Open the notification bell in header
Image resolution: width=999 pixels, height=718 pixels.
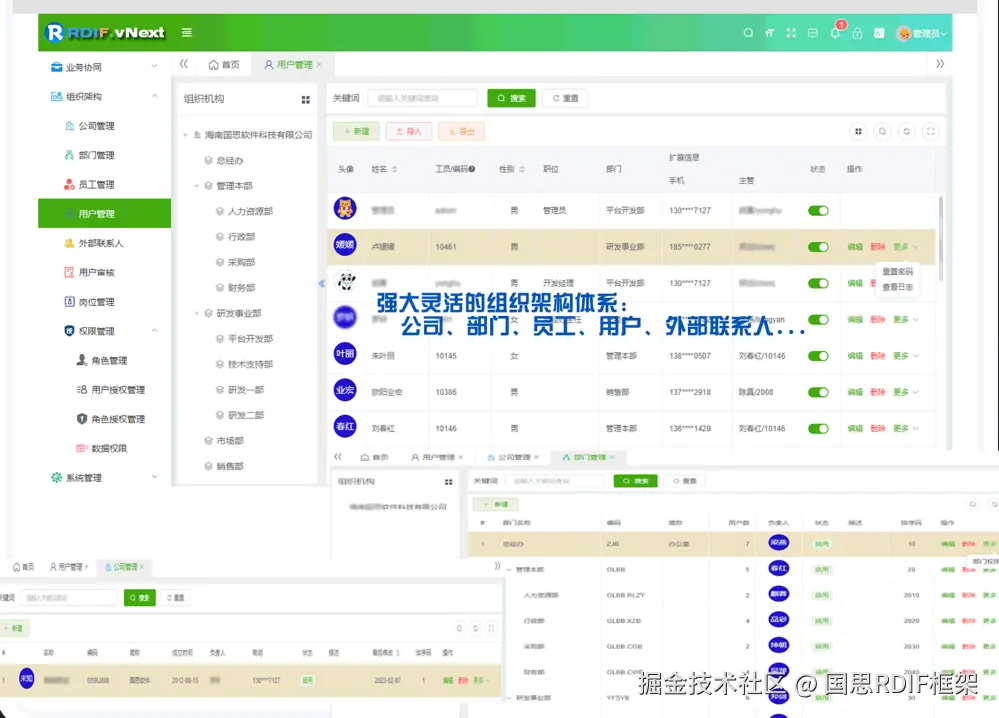(x=835, y=33)
